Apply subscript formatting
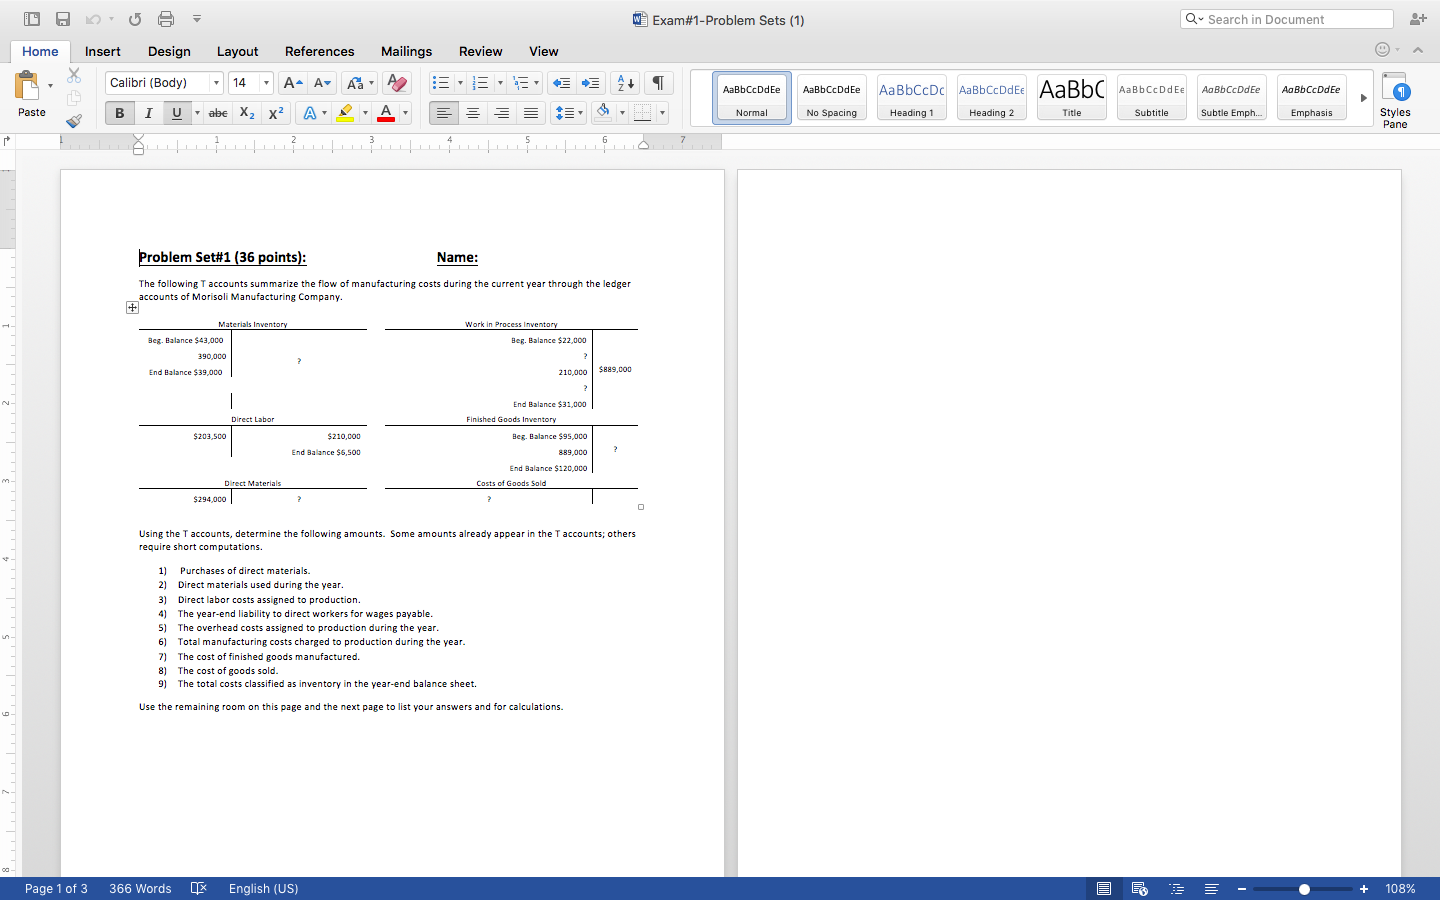Viewport: 1440px width, 900px height. pyautogui.click(x=246, y=113)
